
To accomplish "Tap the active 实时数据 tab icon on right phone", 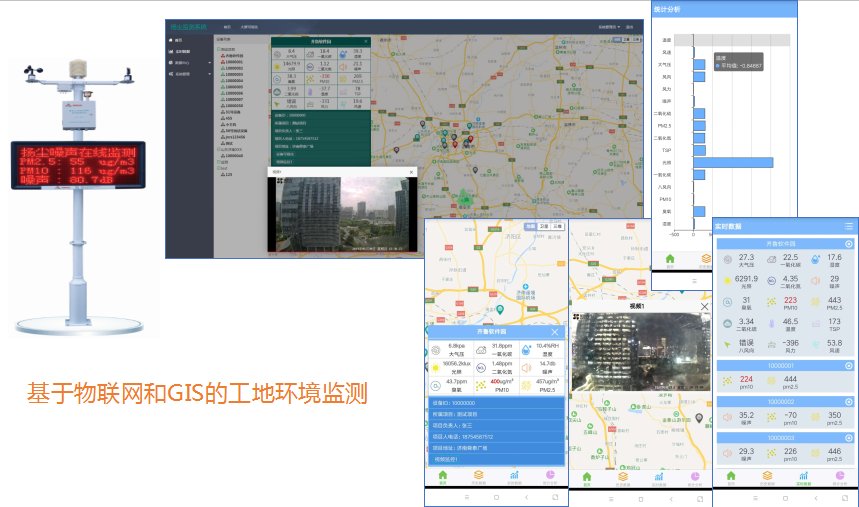I will pyautogui.click(x=803, y=477).
